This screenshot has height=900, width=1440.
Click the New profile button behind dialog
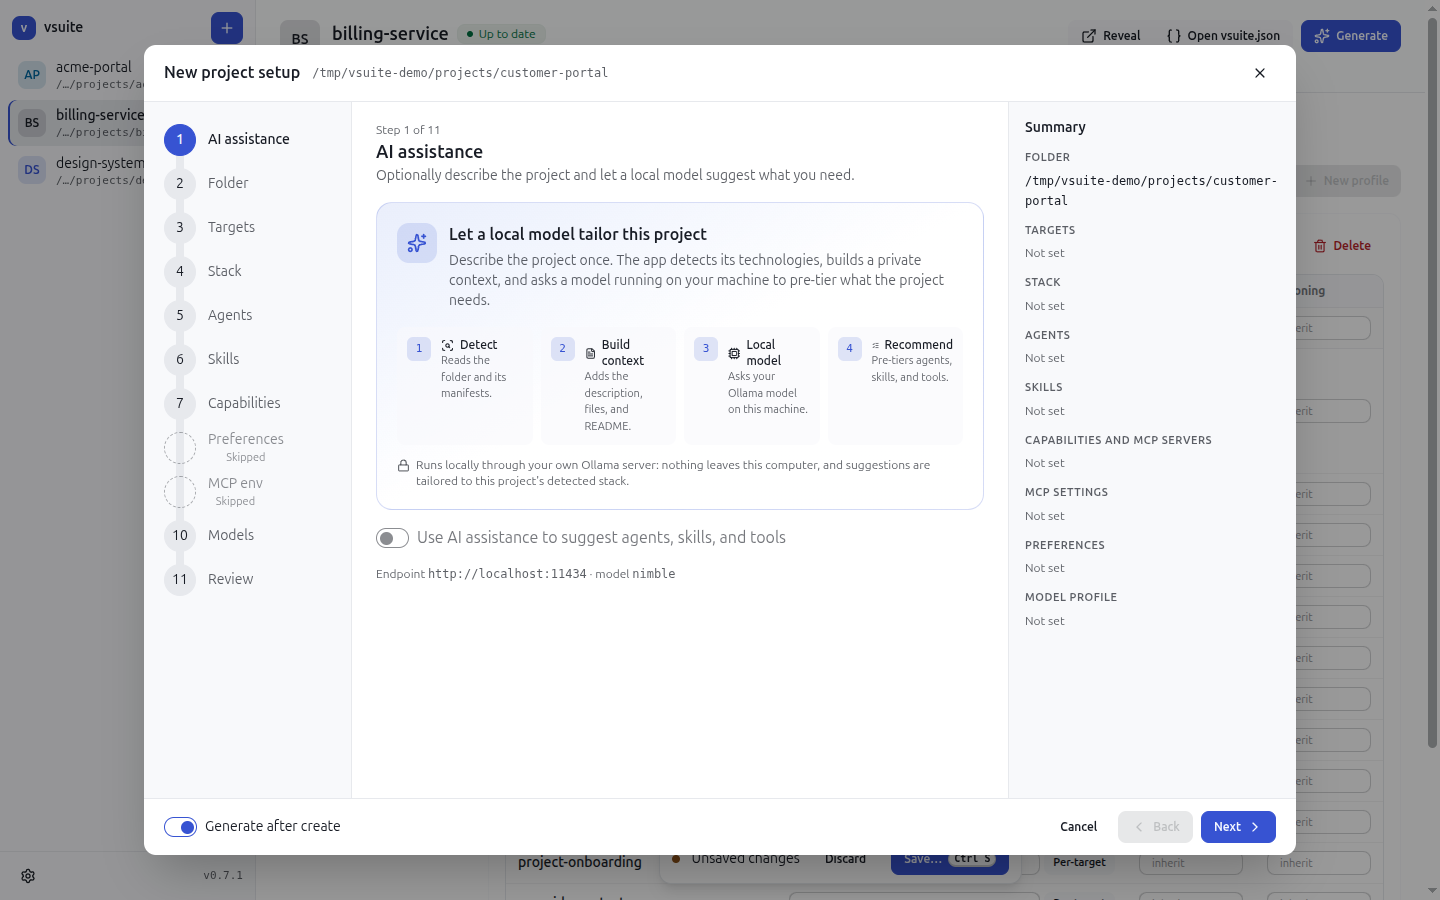coord(1348,181)
